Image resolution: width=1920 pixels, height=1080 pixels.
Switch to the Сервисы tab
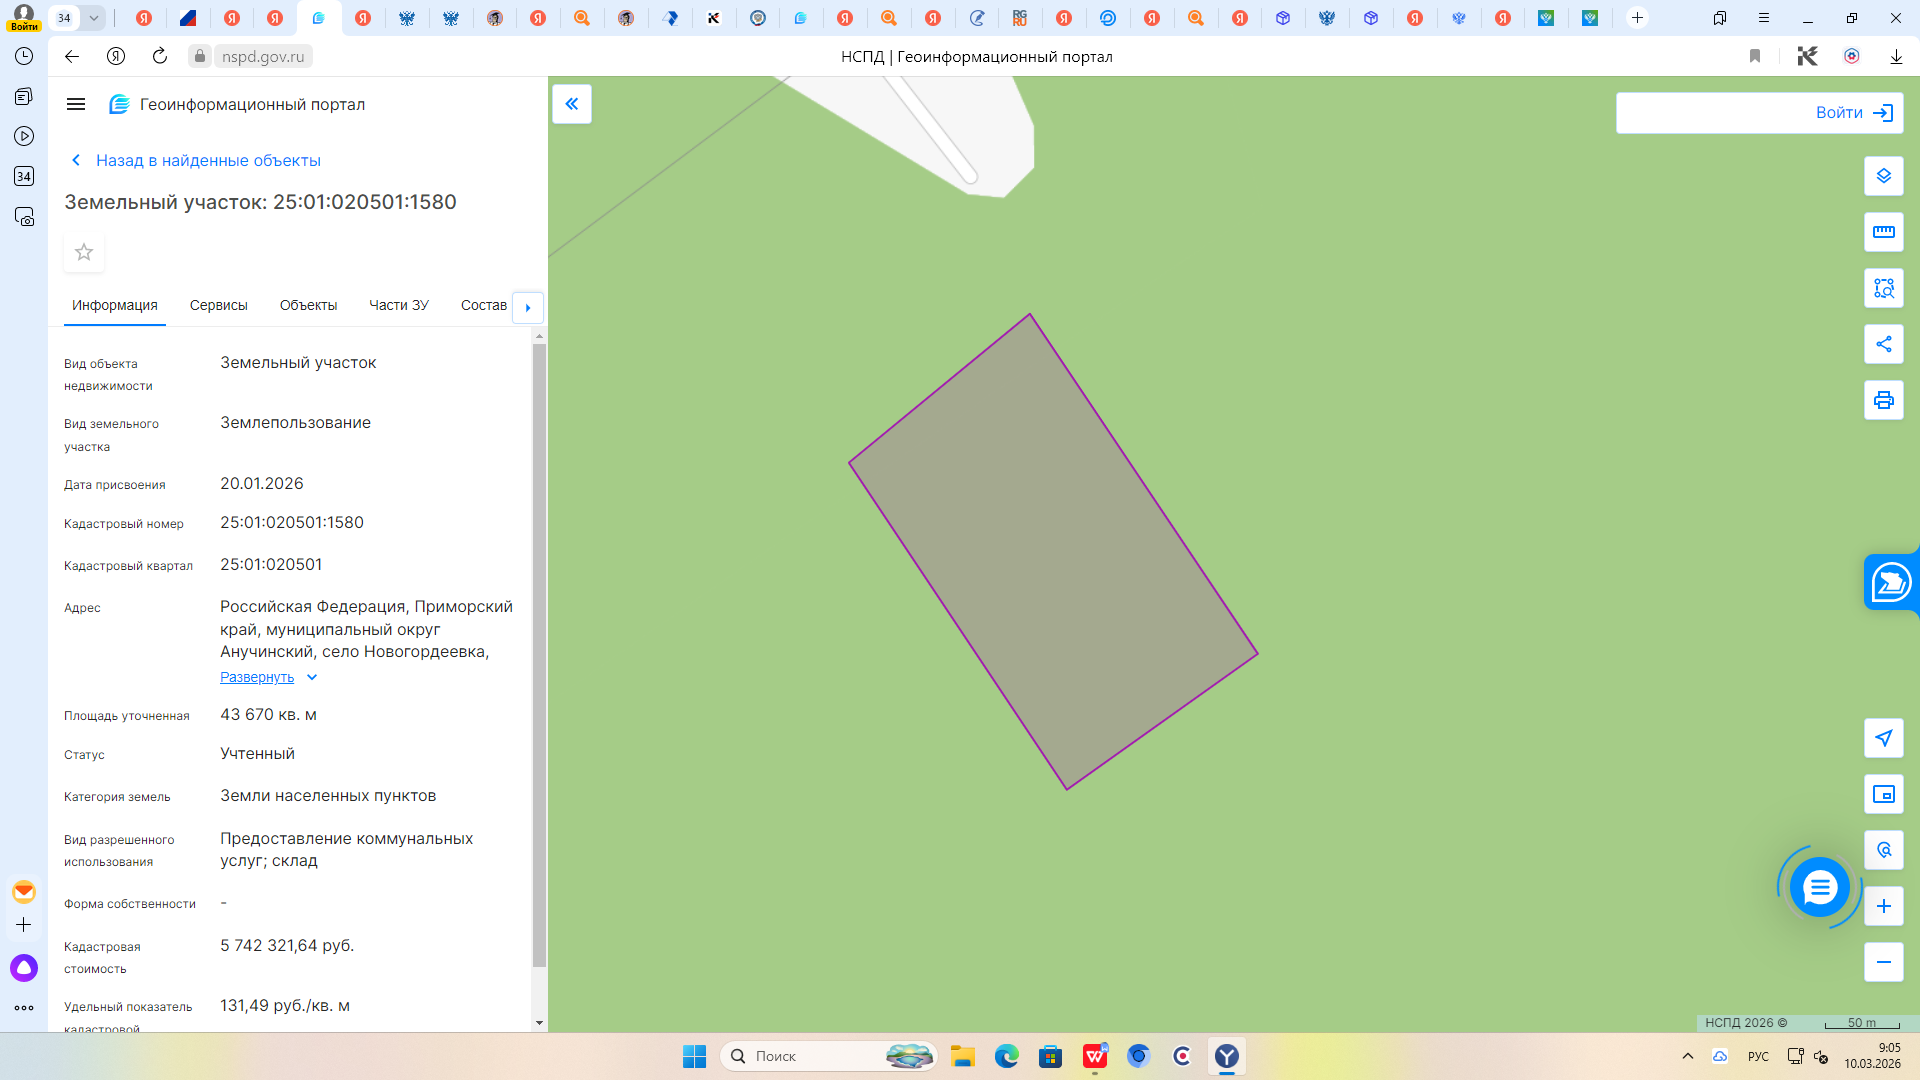tap(218, 305)
